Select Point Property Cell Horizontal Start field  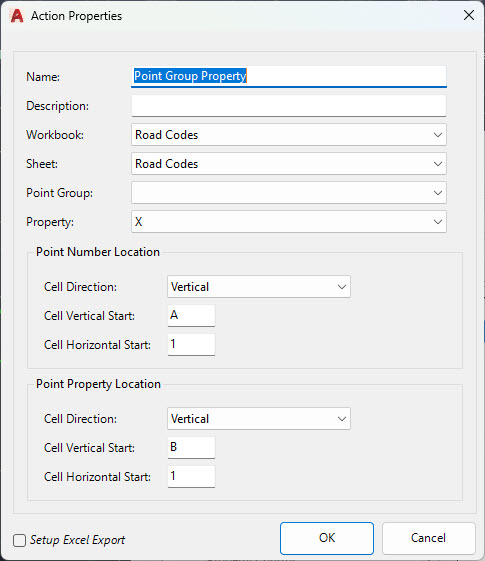[191, 477]
